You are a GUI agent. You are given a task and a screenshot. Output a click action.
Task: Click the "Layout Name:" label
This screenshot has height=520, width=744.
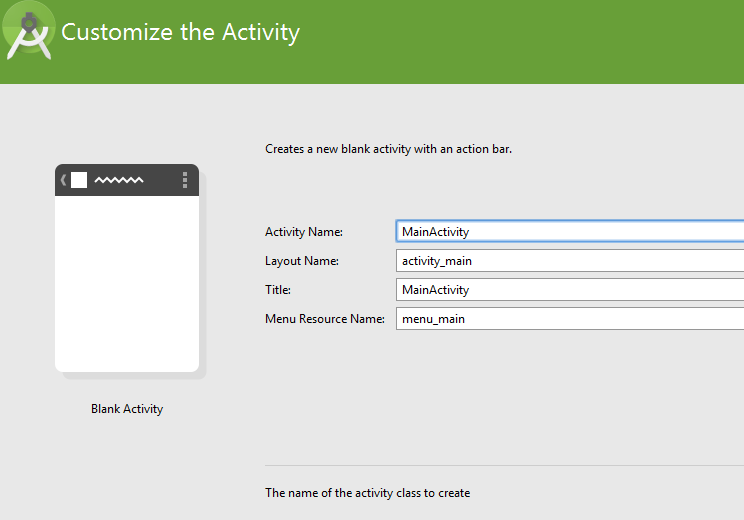coord(302,261)
